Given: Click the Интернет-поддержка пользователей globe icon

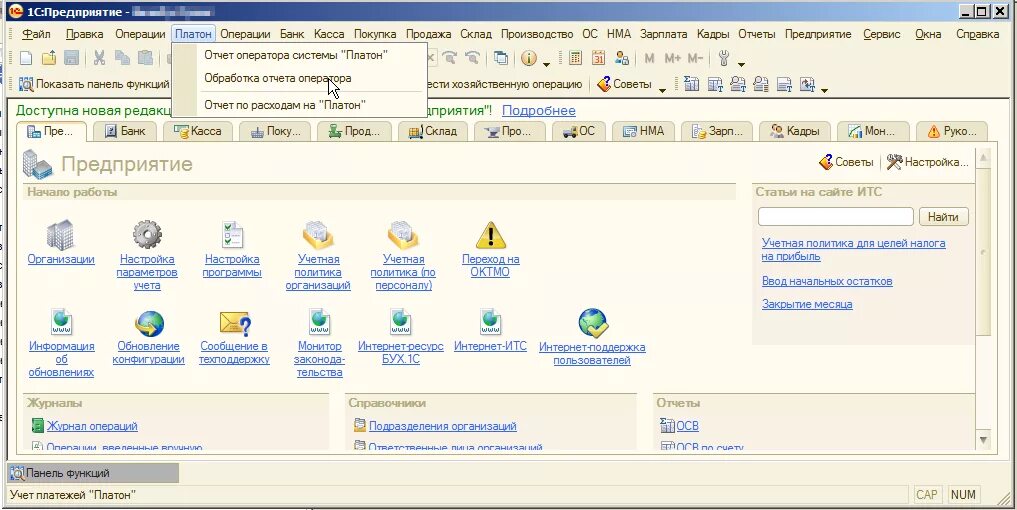Looking at the screenshot, I should pyautogui.click(x=592, y=323).
